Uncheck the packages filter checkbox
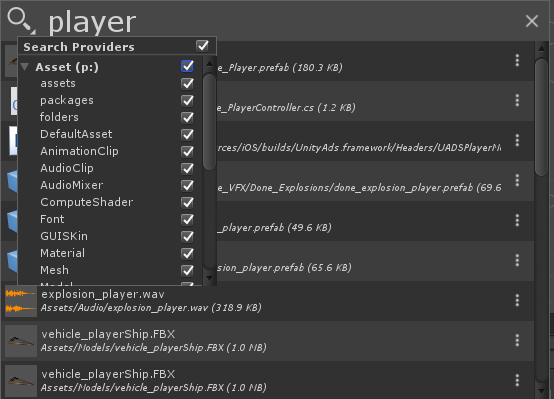The width and height of the screenshot is (554, 399). tap(187, 101)
